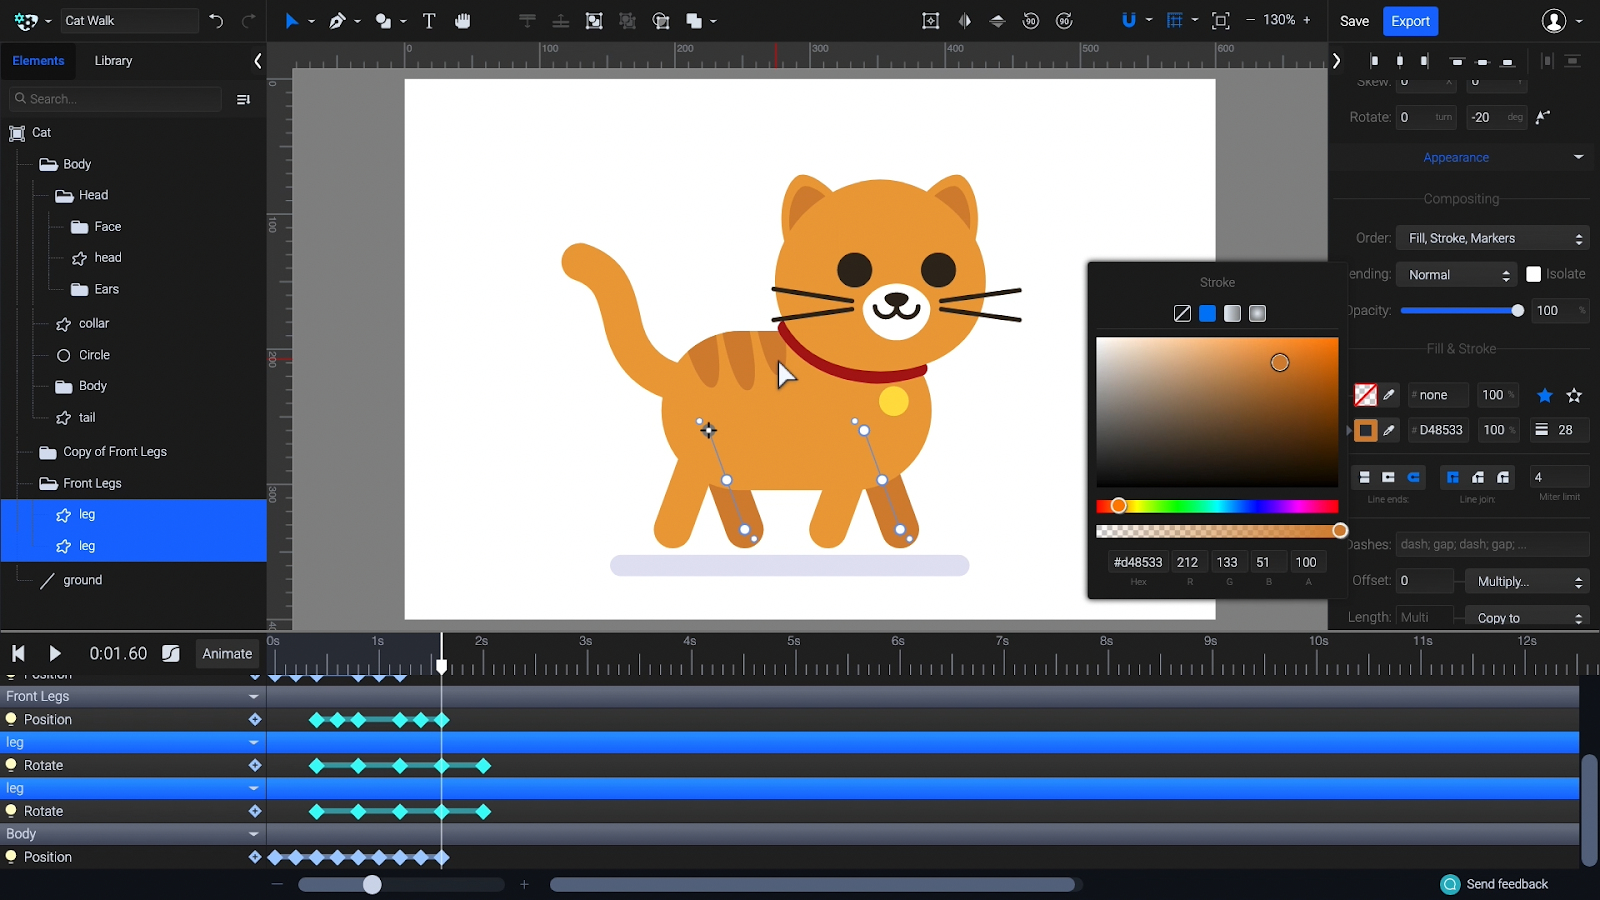The height and width of the screenshot is (900, 1600).
Task: Flip selection vertically
Action: tap(997, 21)
